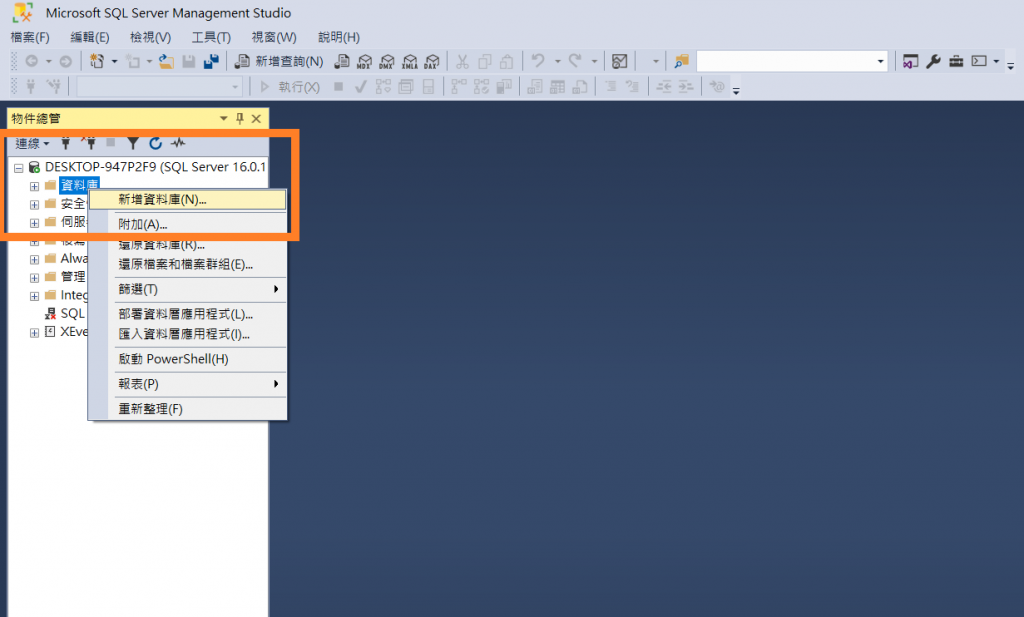Open the 物件總管 panel window position dropdown
Viewport: 1024px width, 617px height.
click(223, 118)
